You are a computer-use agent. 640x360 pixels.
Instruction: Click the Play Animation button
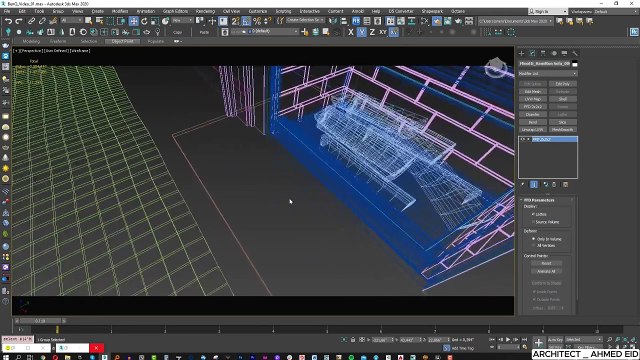(508, 340)
